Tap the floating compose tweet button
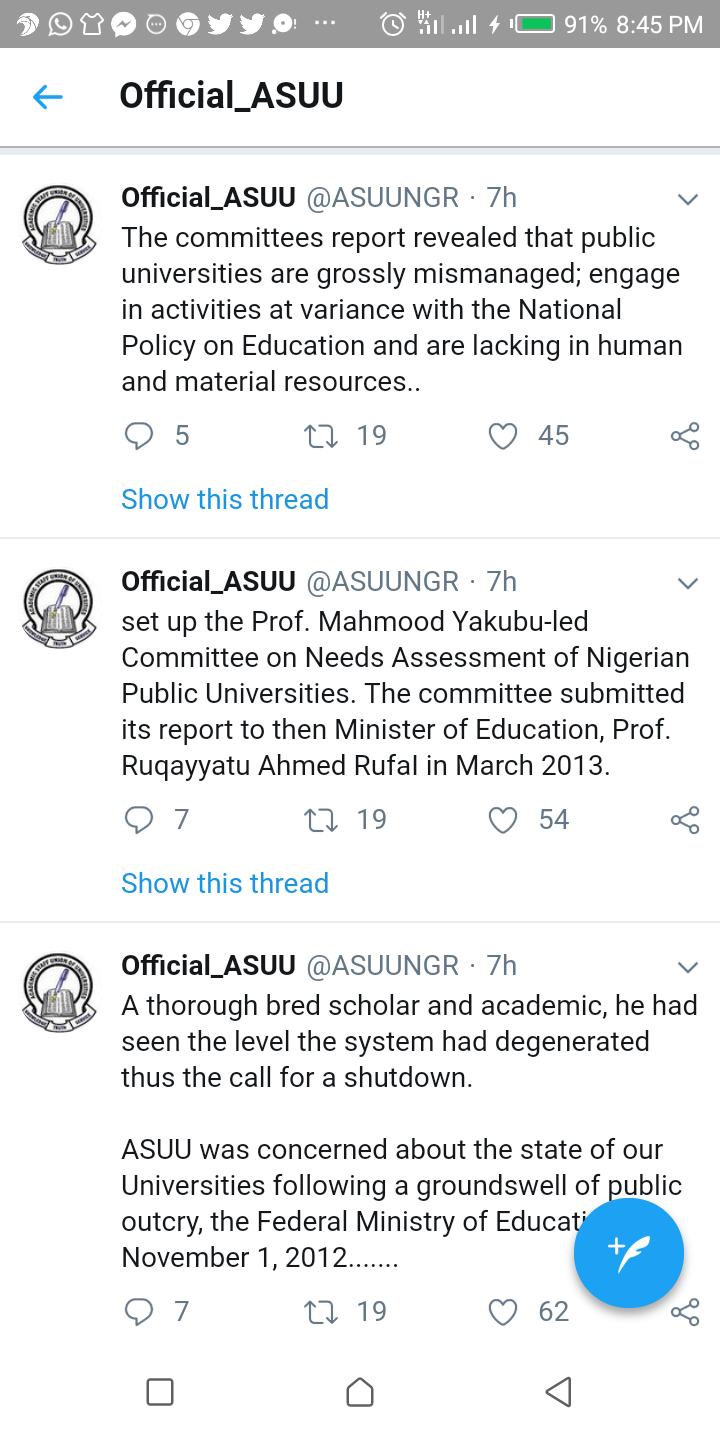 click(x=628, y=1253)
